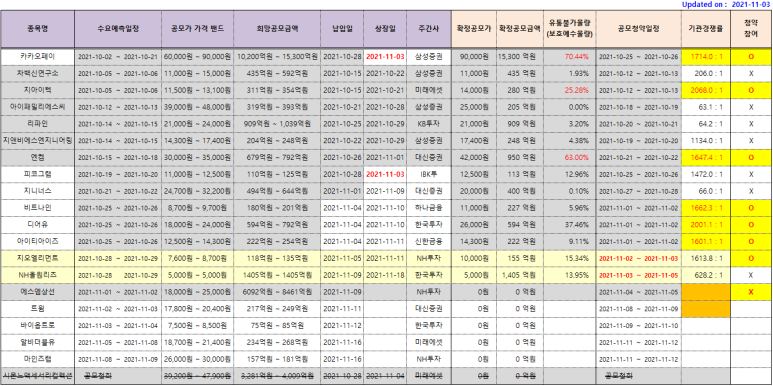Click the 1714.0 : 1 competition ratio cell

coord(705,57)
